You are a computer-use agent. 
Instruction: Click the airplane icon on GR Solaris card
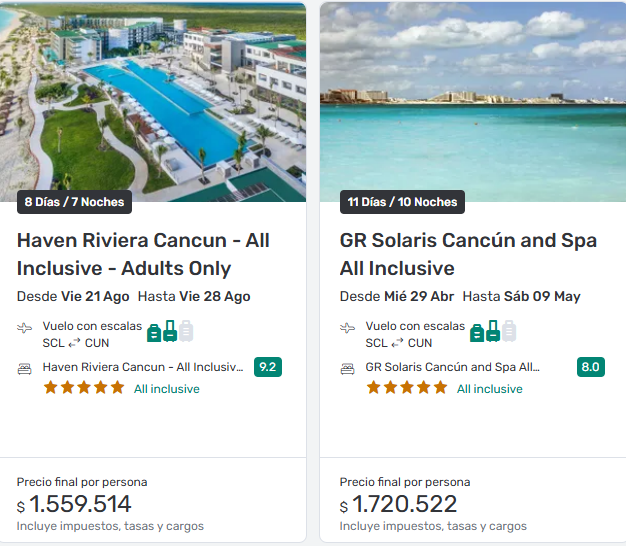[348, 327]
